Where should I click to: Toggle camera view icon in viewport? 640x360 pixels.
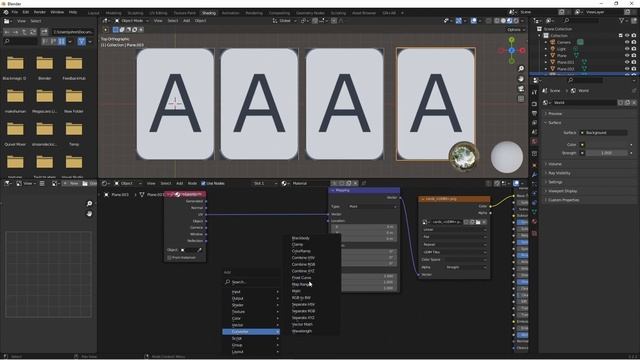pyautogui.click(x=521, y=89)
